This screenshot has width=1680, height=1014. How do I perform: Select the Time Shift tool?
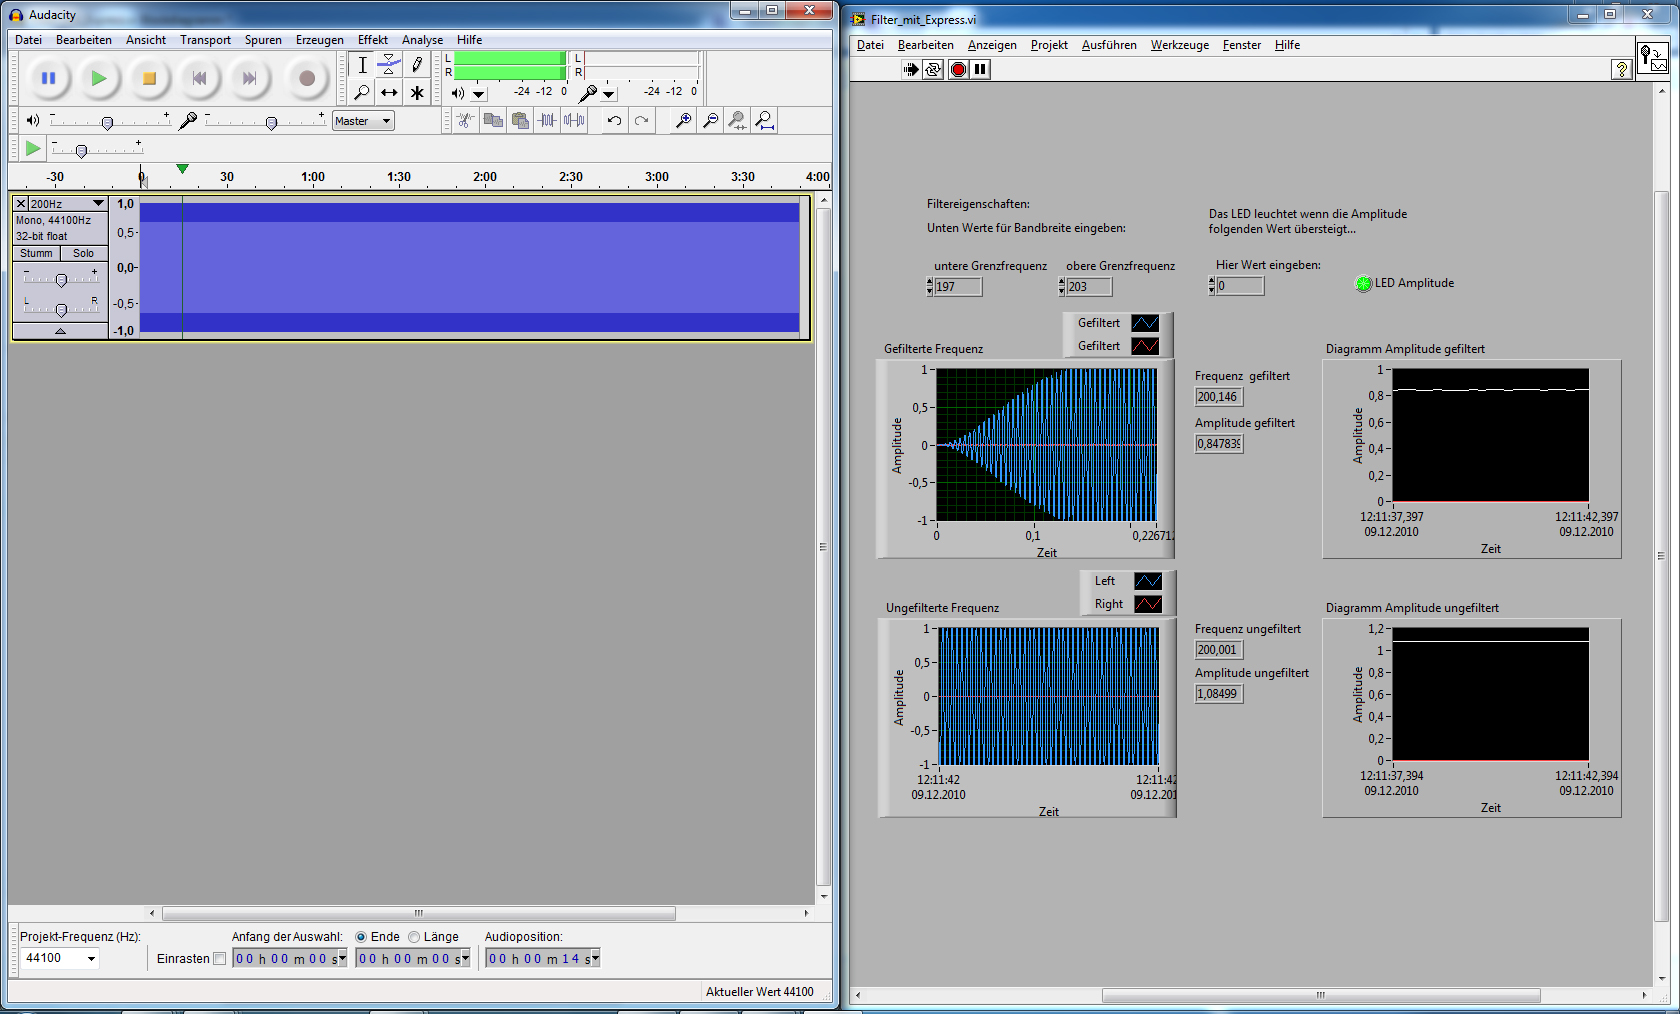[389, 92]
